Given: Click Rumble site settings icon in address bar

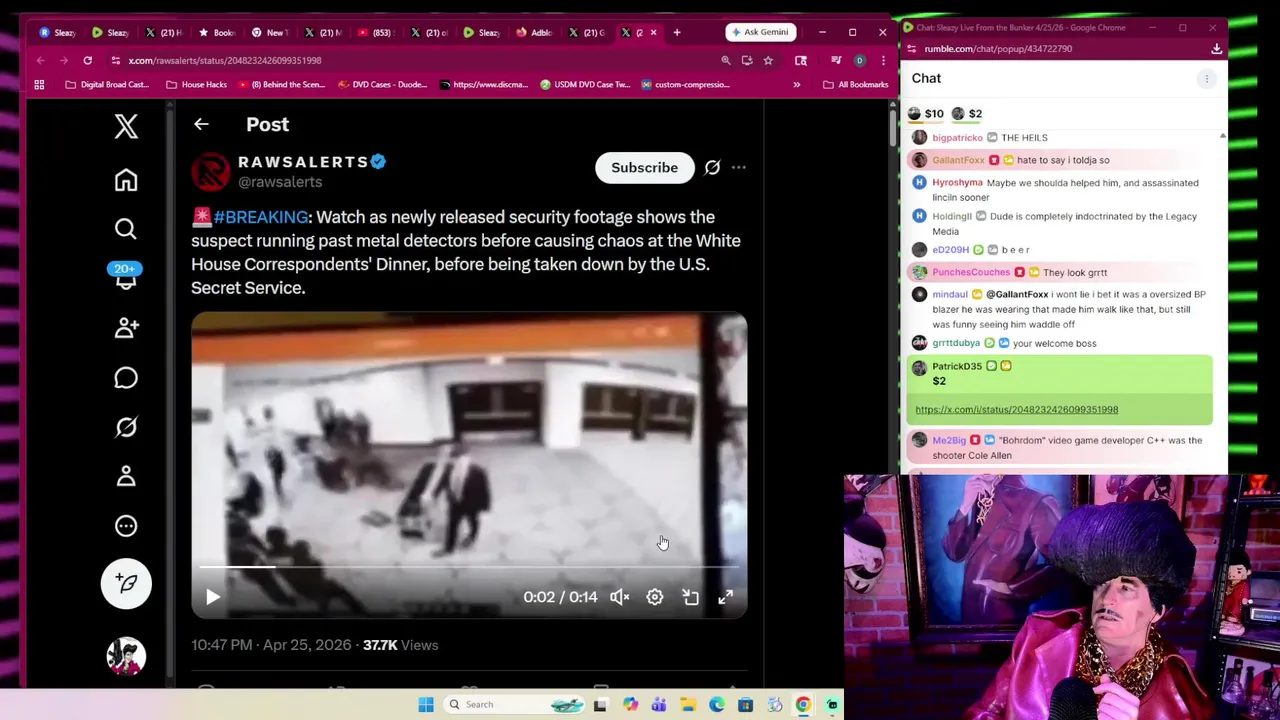Looking at the screenshot, I should 913,49.
